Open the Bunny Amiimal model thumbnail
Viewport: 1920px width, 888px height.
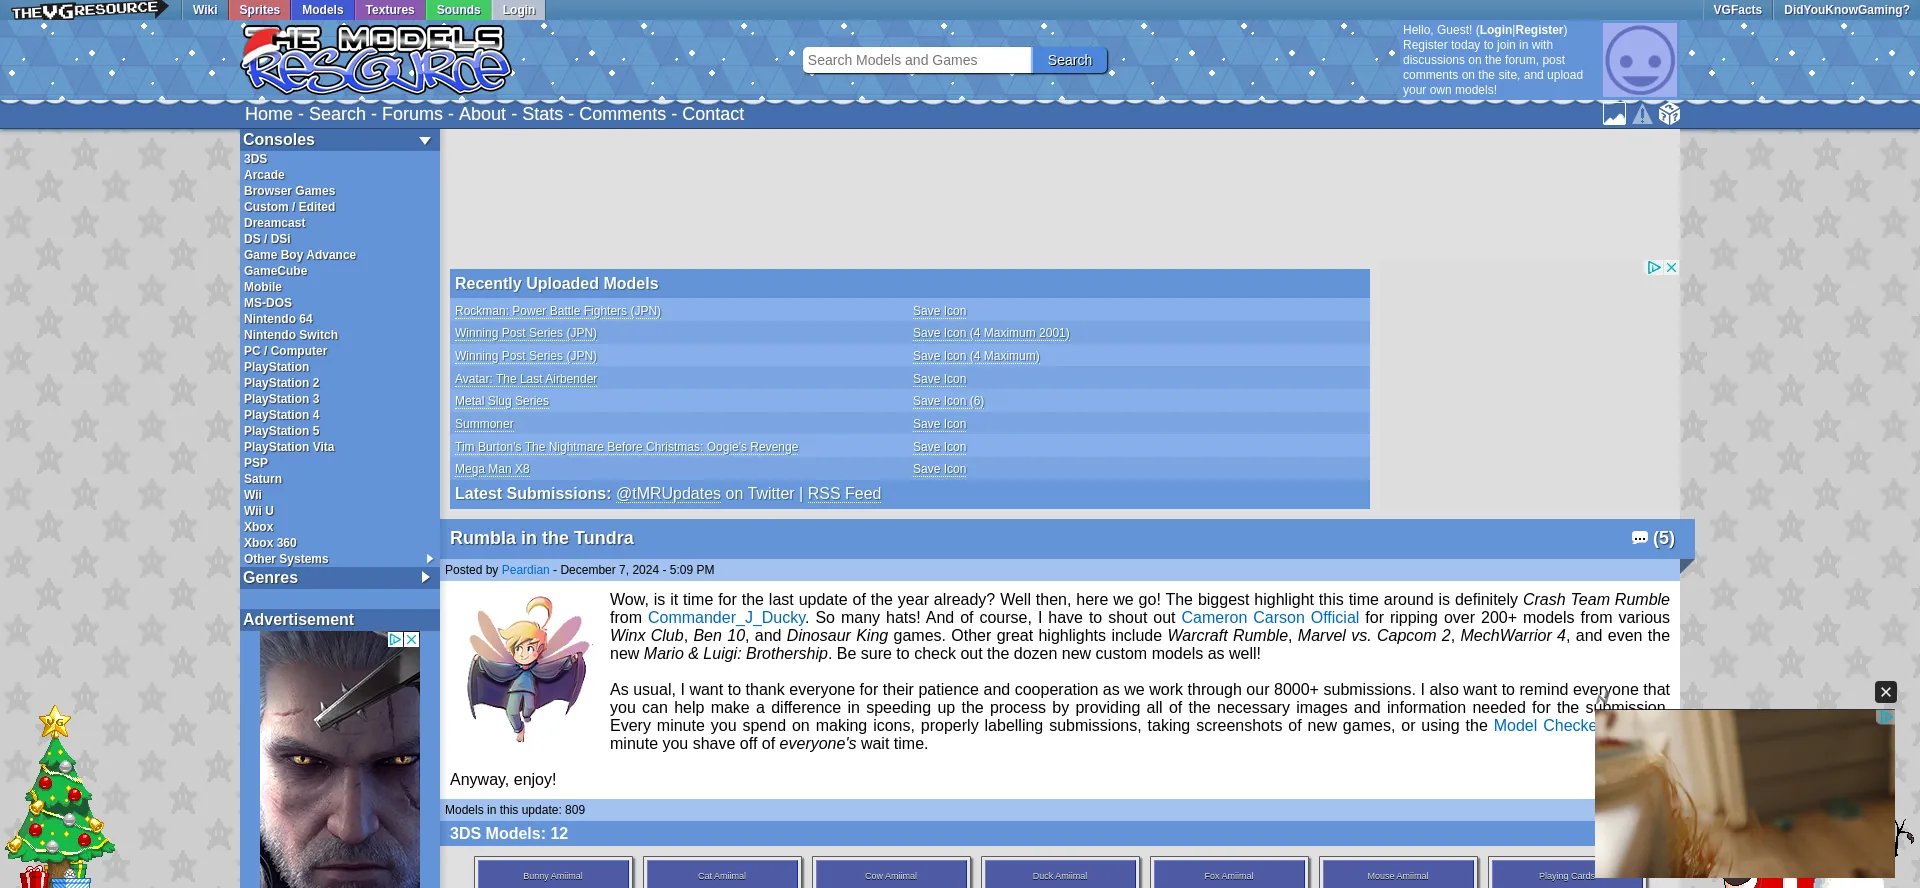pos(553,874)
